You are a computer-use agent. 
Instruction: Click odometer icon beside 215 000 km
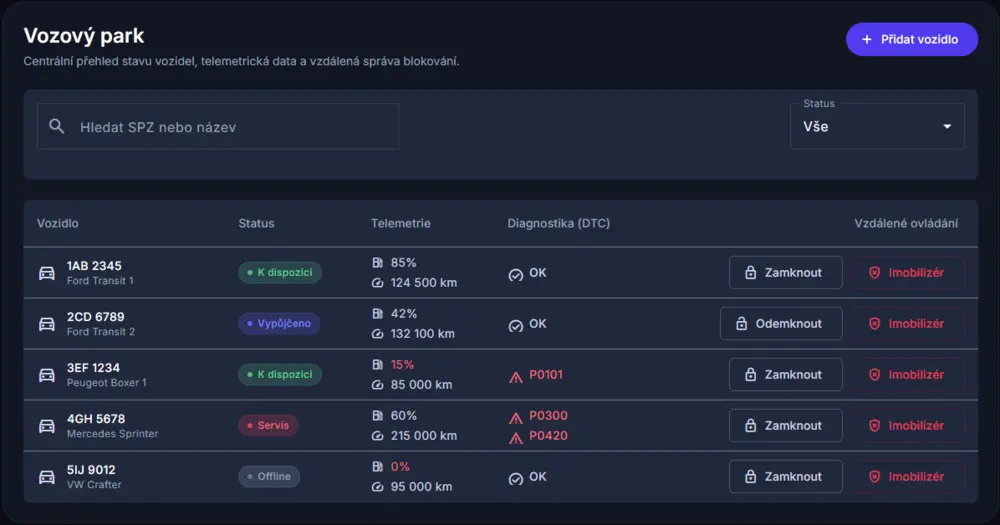(378, 436)
